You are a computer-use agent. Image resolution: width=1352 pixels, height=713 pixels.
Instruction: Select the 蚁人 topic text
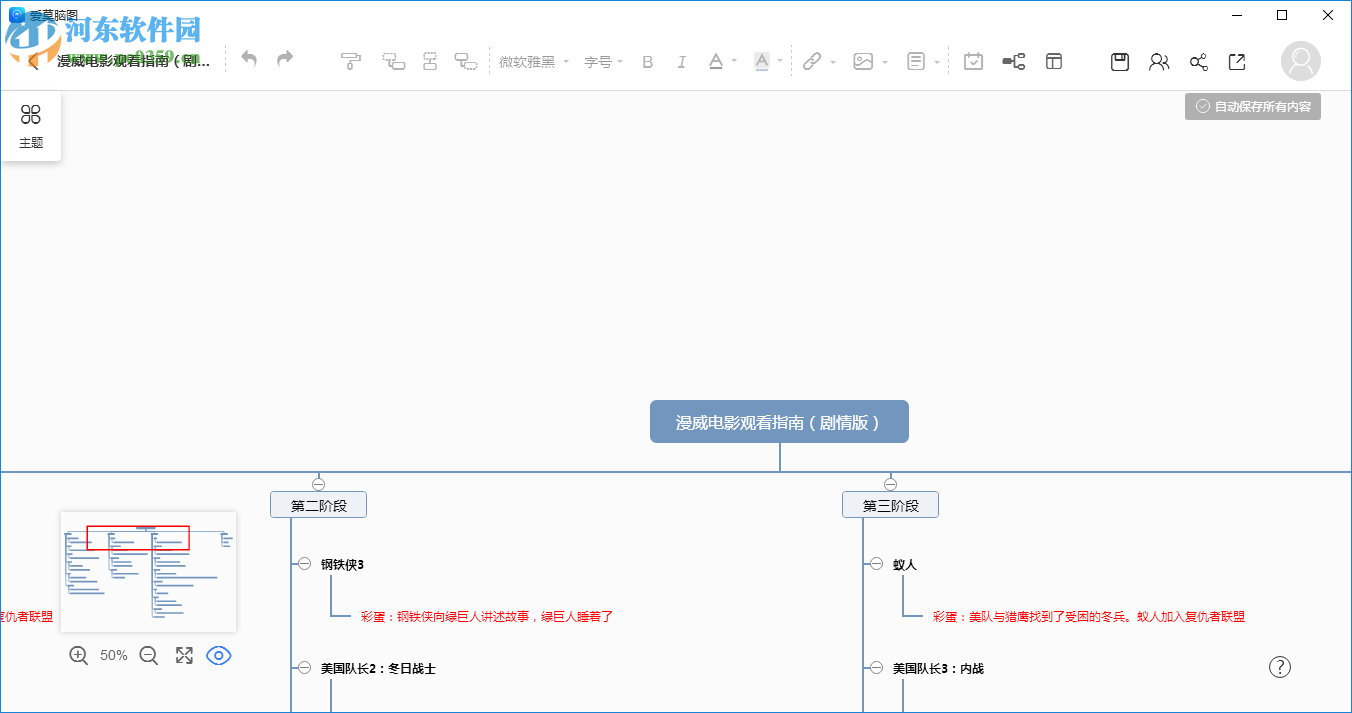(904, 564)
